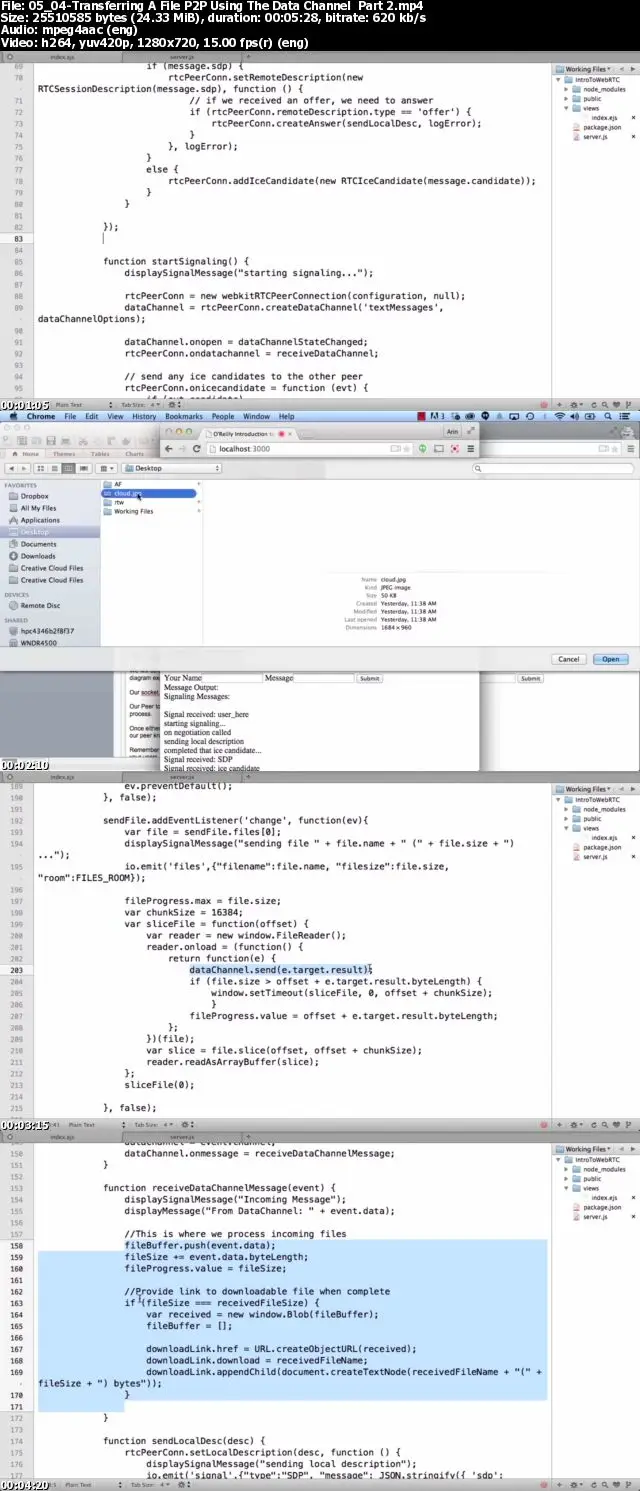The height and width of the screenshot is (1491, 640).
Task: Click Chrome's back arrow button
Action: pos(169,449)
